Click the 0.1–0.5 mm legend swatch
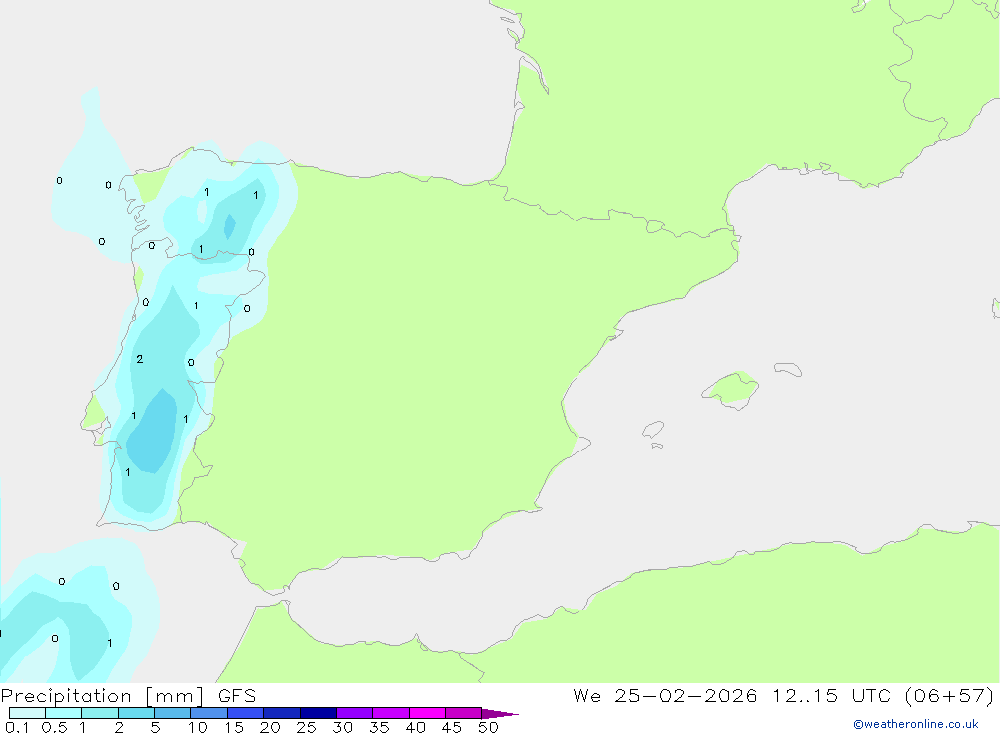Viewport: 1000px width, 733px height. coord(27,713)
